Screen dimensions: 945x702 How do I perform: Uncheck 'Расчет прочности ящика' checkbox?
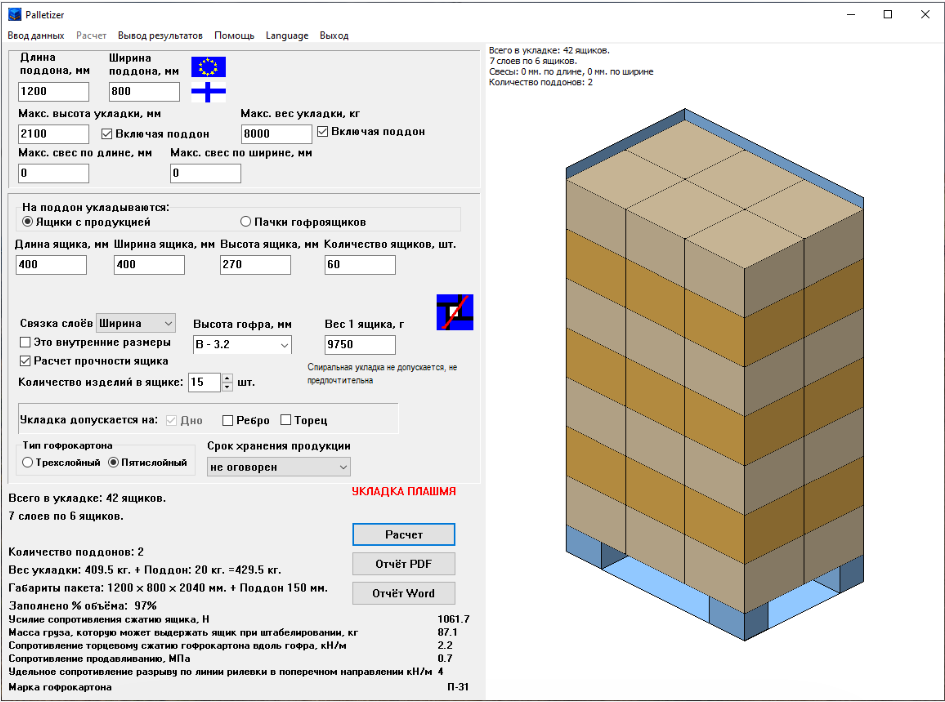click(x=25, y=361)
